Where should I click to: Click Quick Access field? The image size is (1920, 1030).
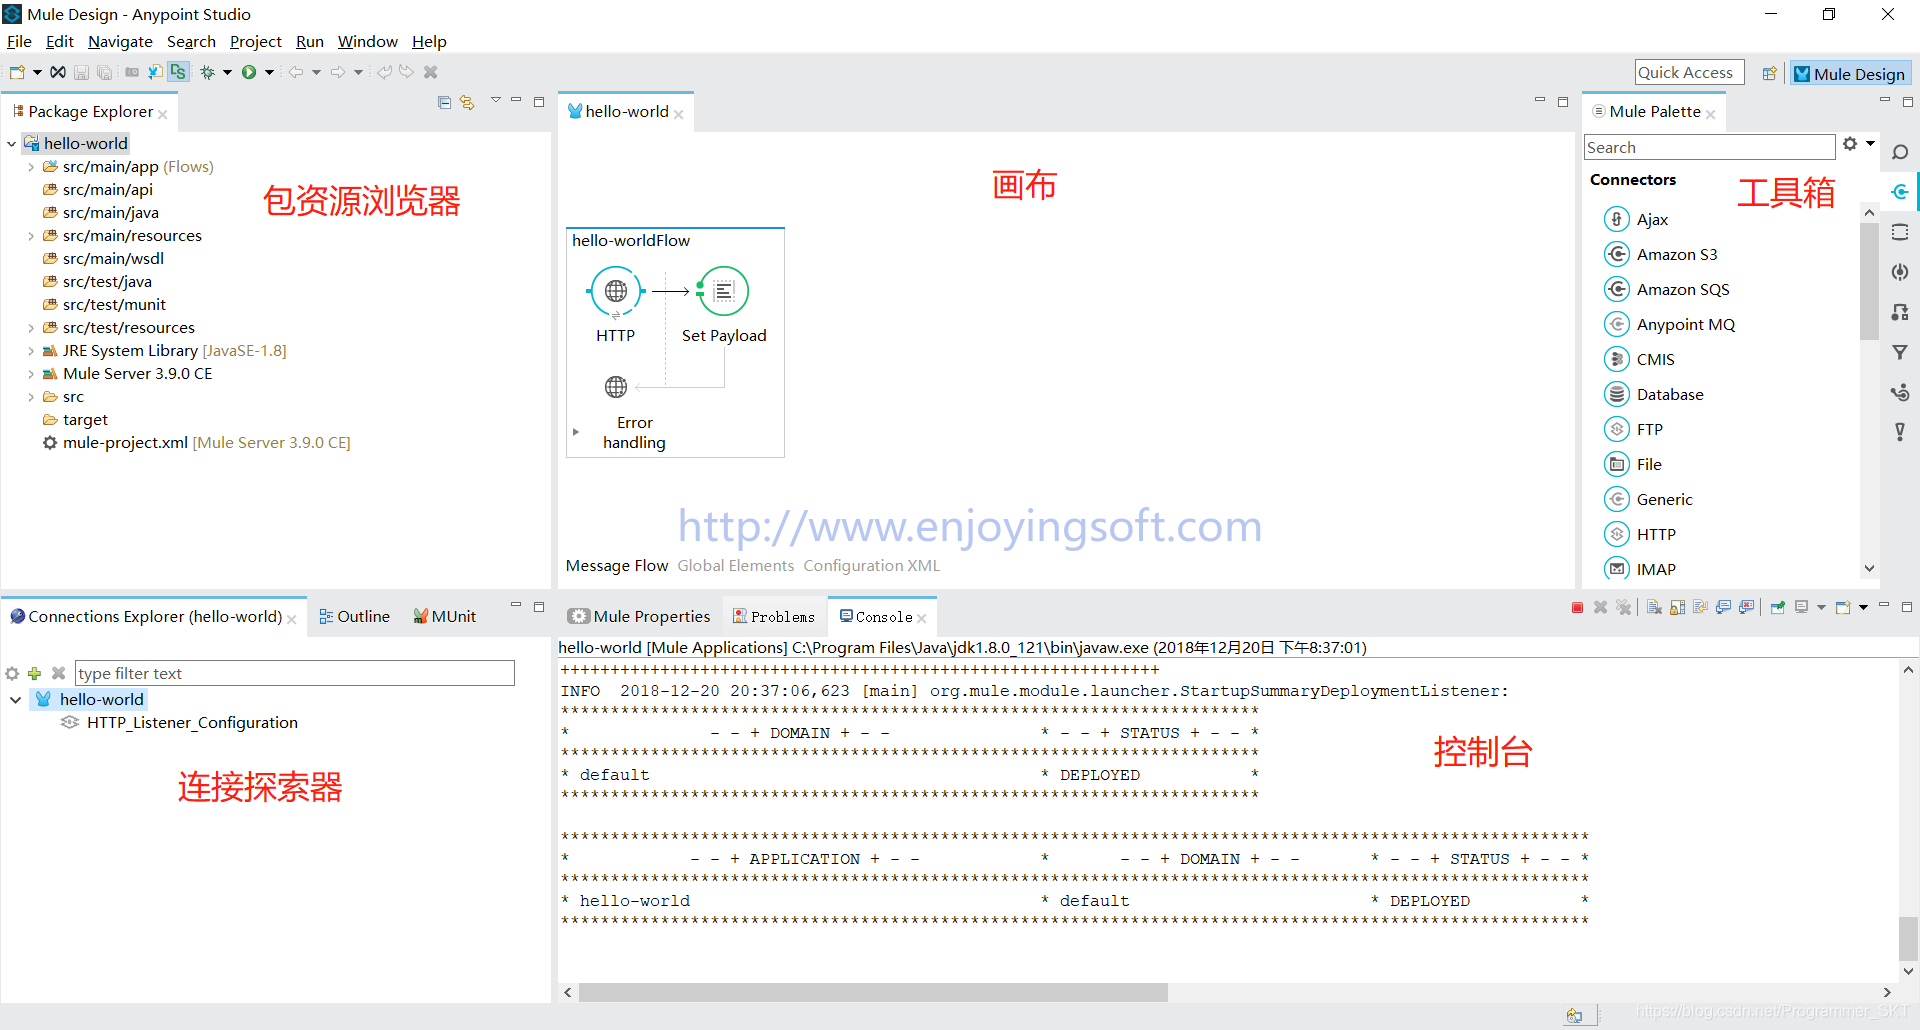(1689, 72)
